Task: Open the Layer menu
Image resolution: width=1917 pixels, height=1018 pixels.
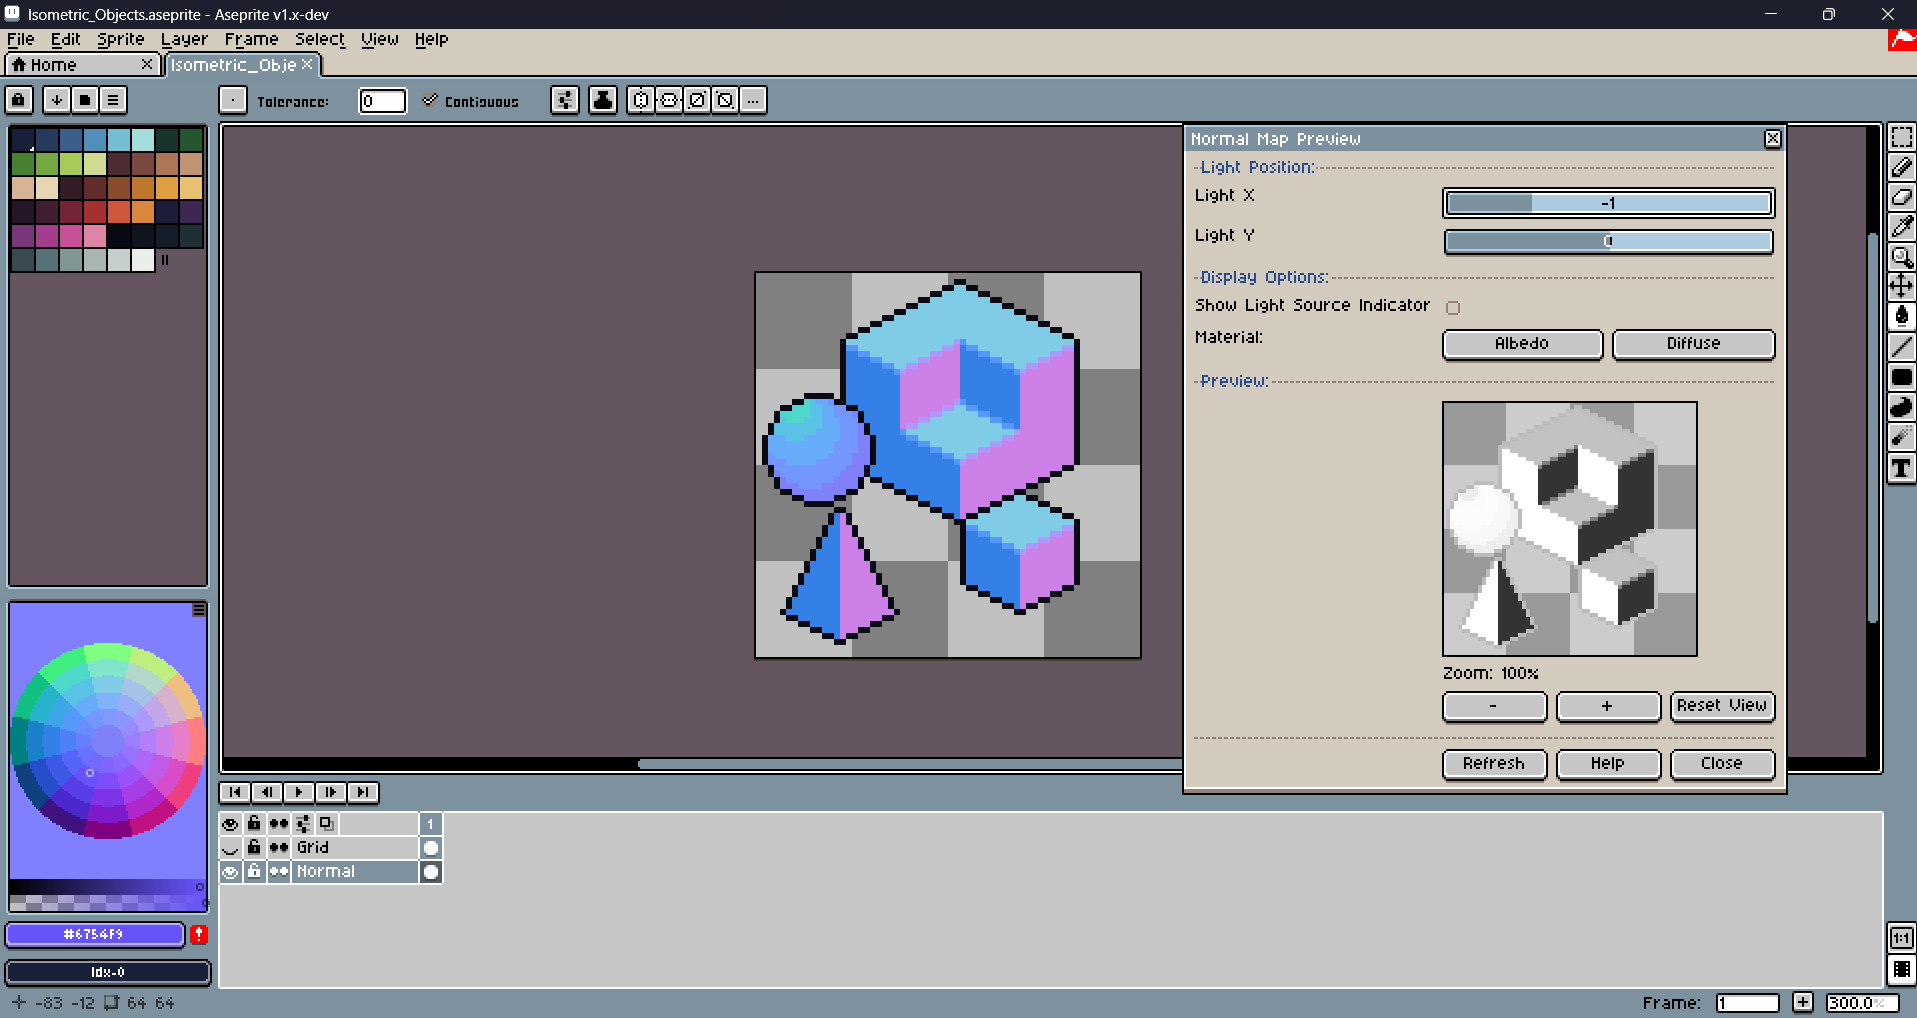Action: point(184,39)
